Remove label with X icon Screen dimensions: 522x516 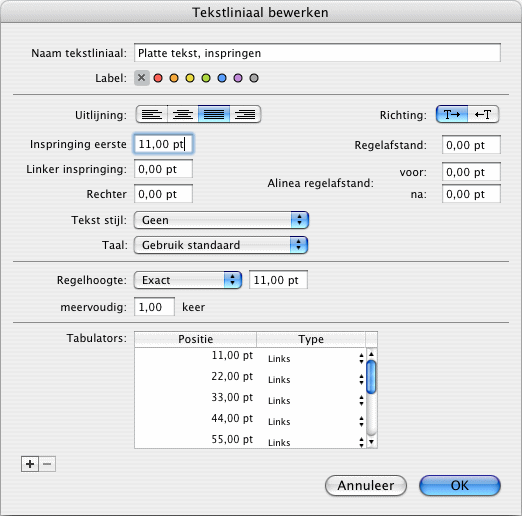click(x=142, y=78)
